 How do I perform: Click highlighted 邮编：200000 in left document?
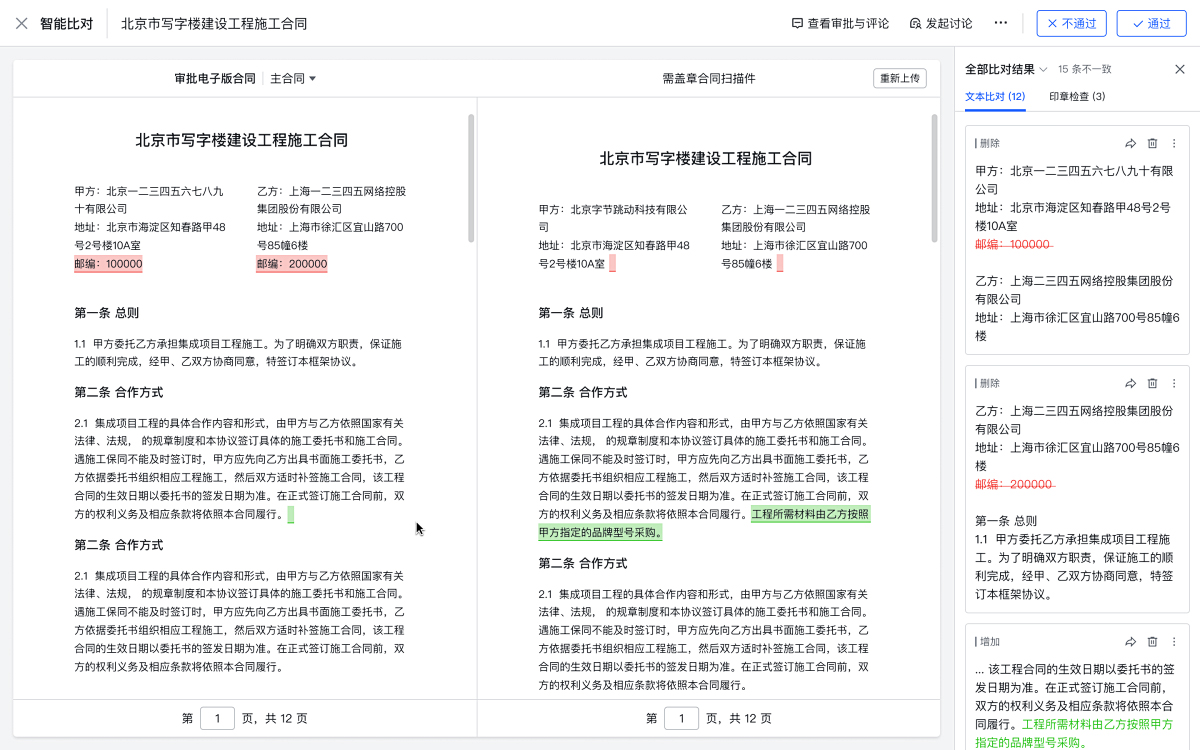coord(292,264)
